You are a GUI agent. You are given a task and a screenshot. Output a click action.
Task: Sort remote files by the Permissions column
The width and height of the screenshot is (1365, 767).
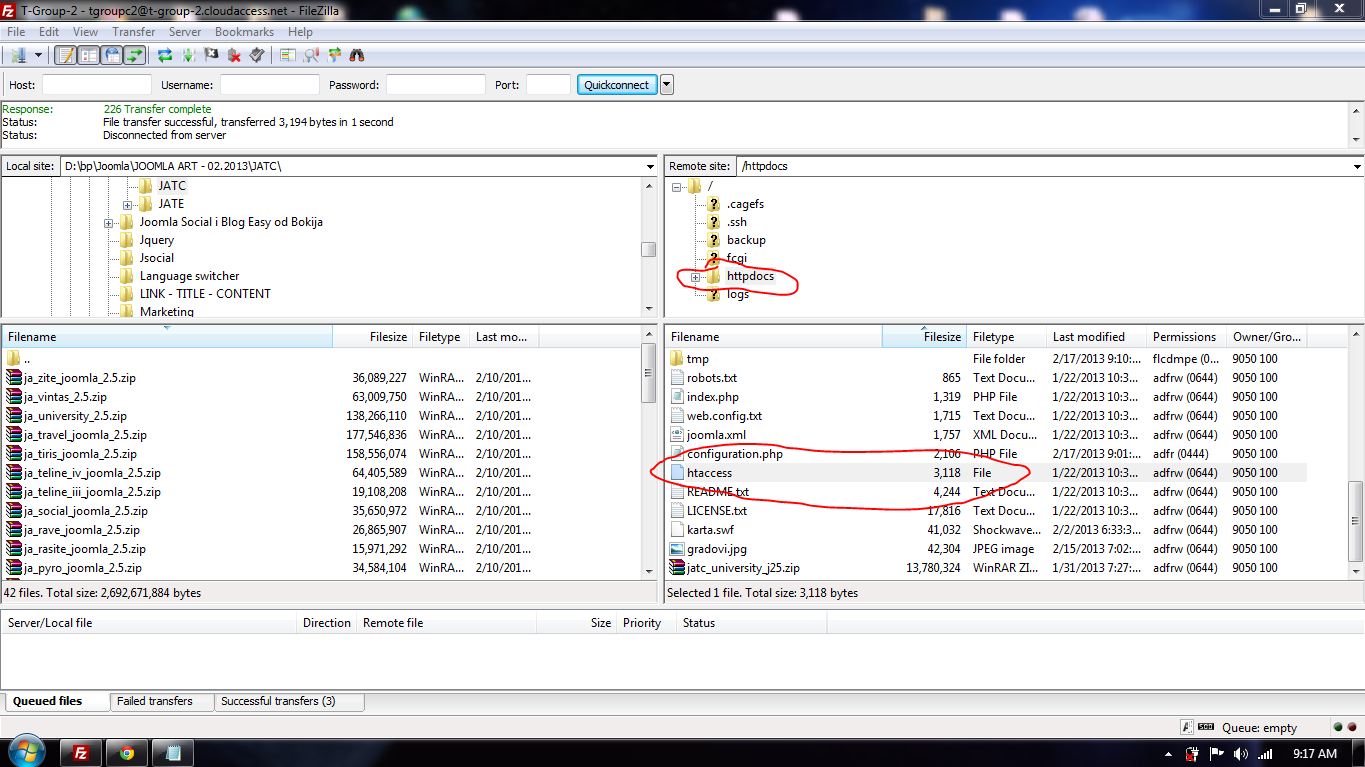1184,337
